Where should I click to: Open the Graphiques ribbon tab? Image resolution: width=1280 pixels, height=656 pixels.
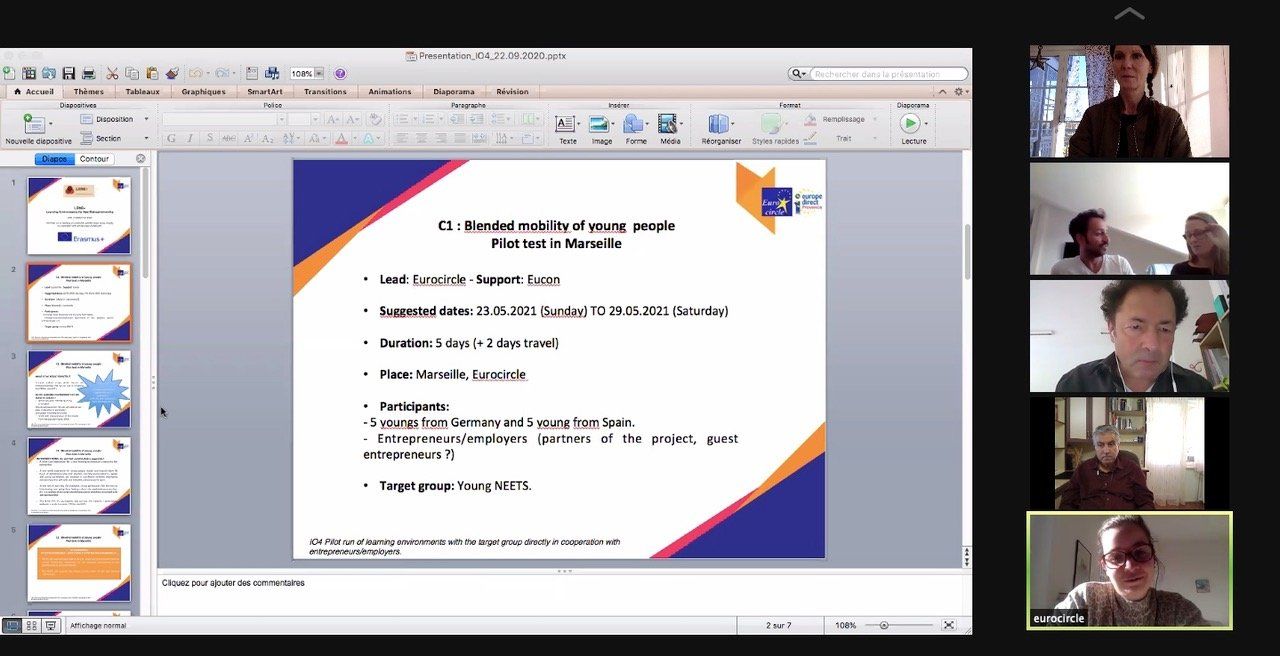pyautogui.click(x=203, y=91)
